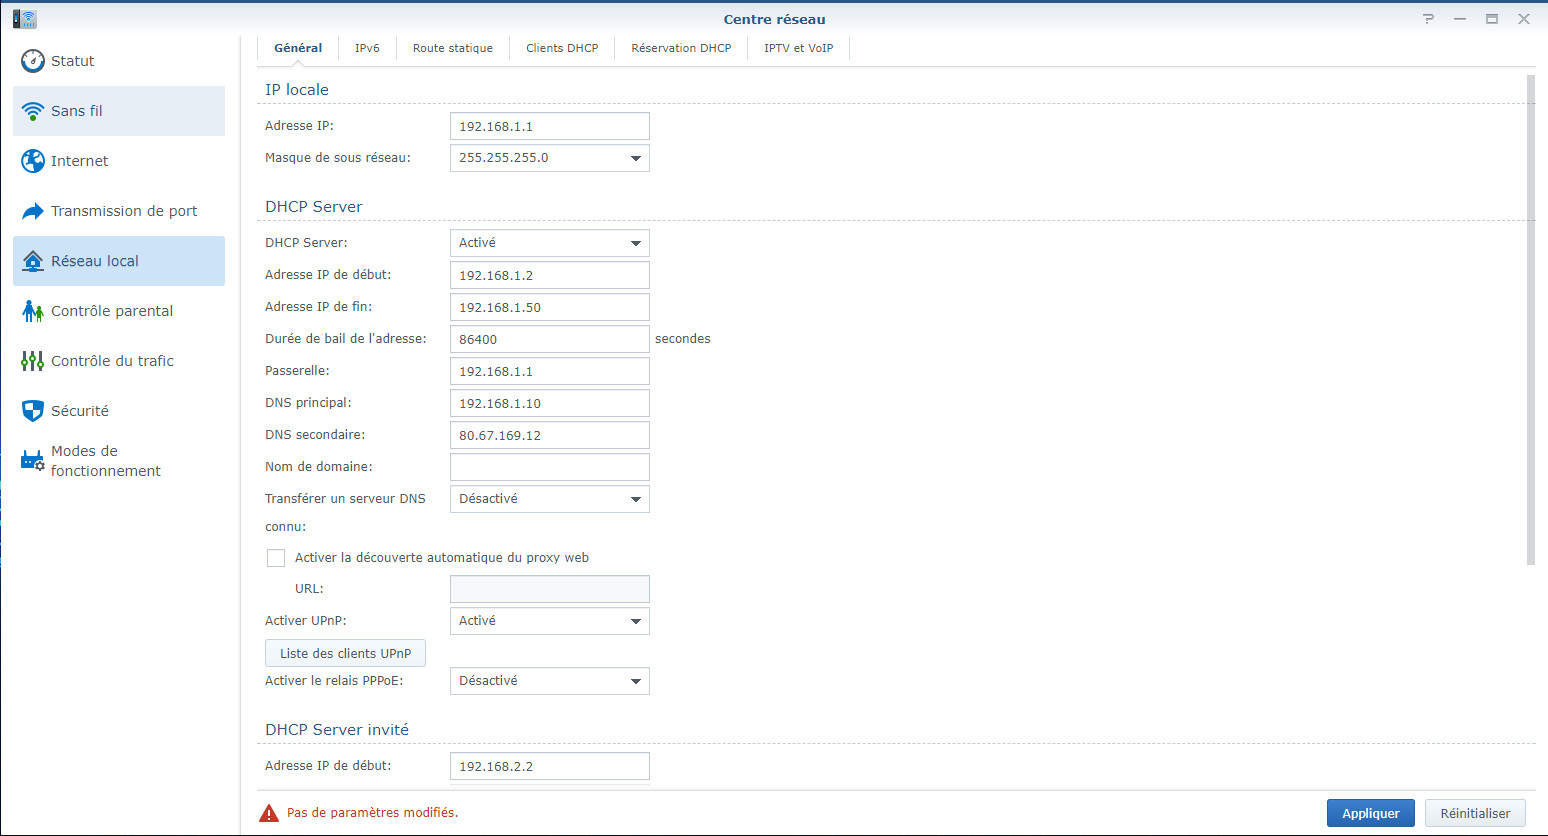This screenshot has height=836, width=1548.
Task: Click the Appliquer button
Action: [x=1371, y=813]
